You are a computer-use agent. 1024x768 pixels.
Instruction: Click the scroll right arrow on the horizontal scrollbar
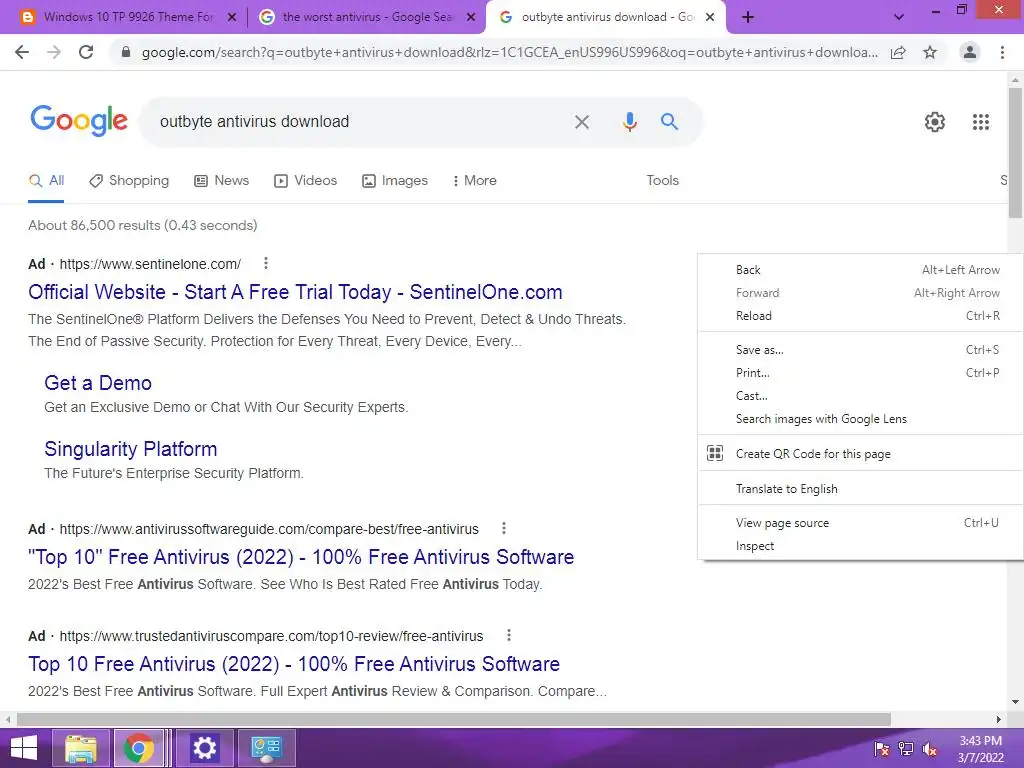[999, 719]
